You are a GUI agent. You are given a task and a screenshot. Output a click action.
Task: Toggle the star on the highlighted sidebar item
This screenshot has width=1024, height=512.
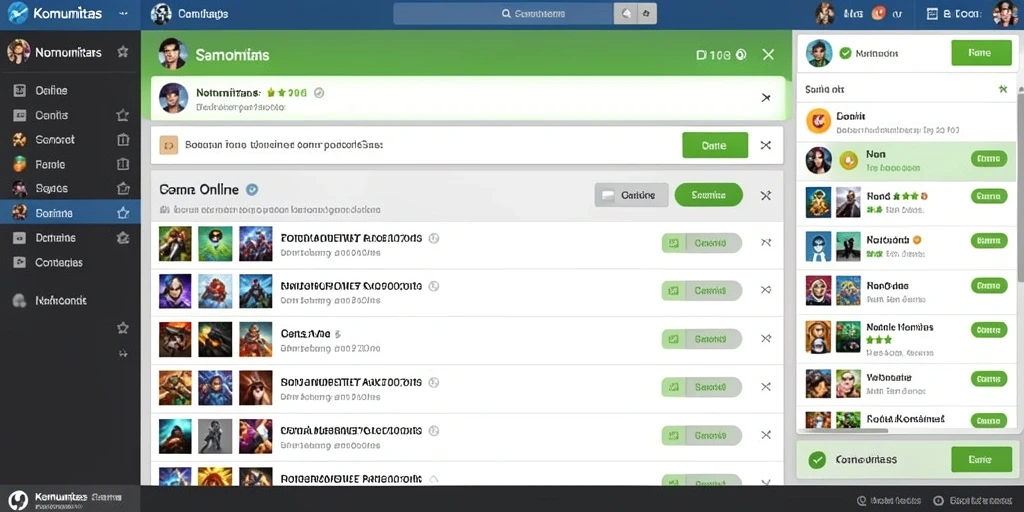[x=122, y=212]
